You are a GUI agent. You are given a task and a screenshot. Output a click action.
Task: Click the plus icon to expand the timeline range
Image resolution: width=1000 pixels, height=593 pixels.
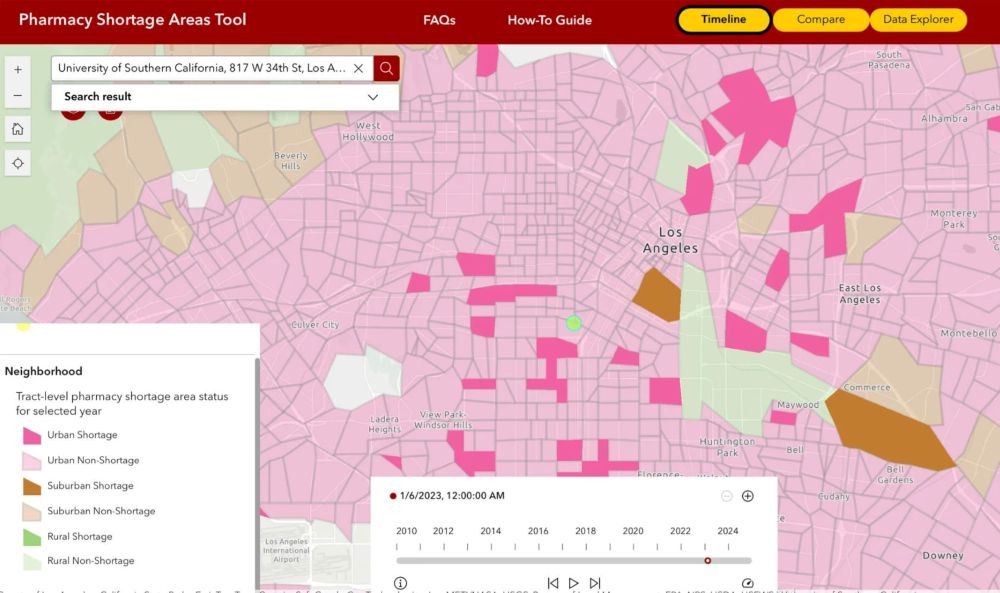tap(747, 495)
